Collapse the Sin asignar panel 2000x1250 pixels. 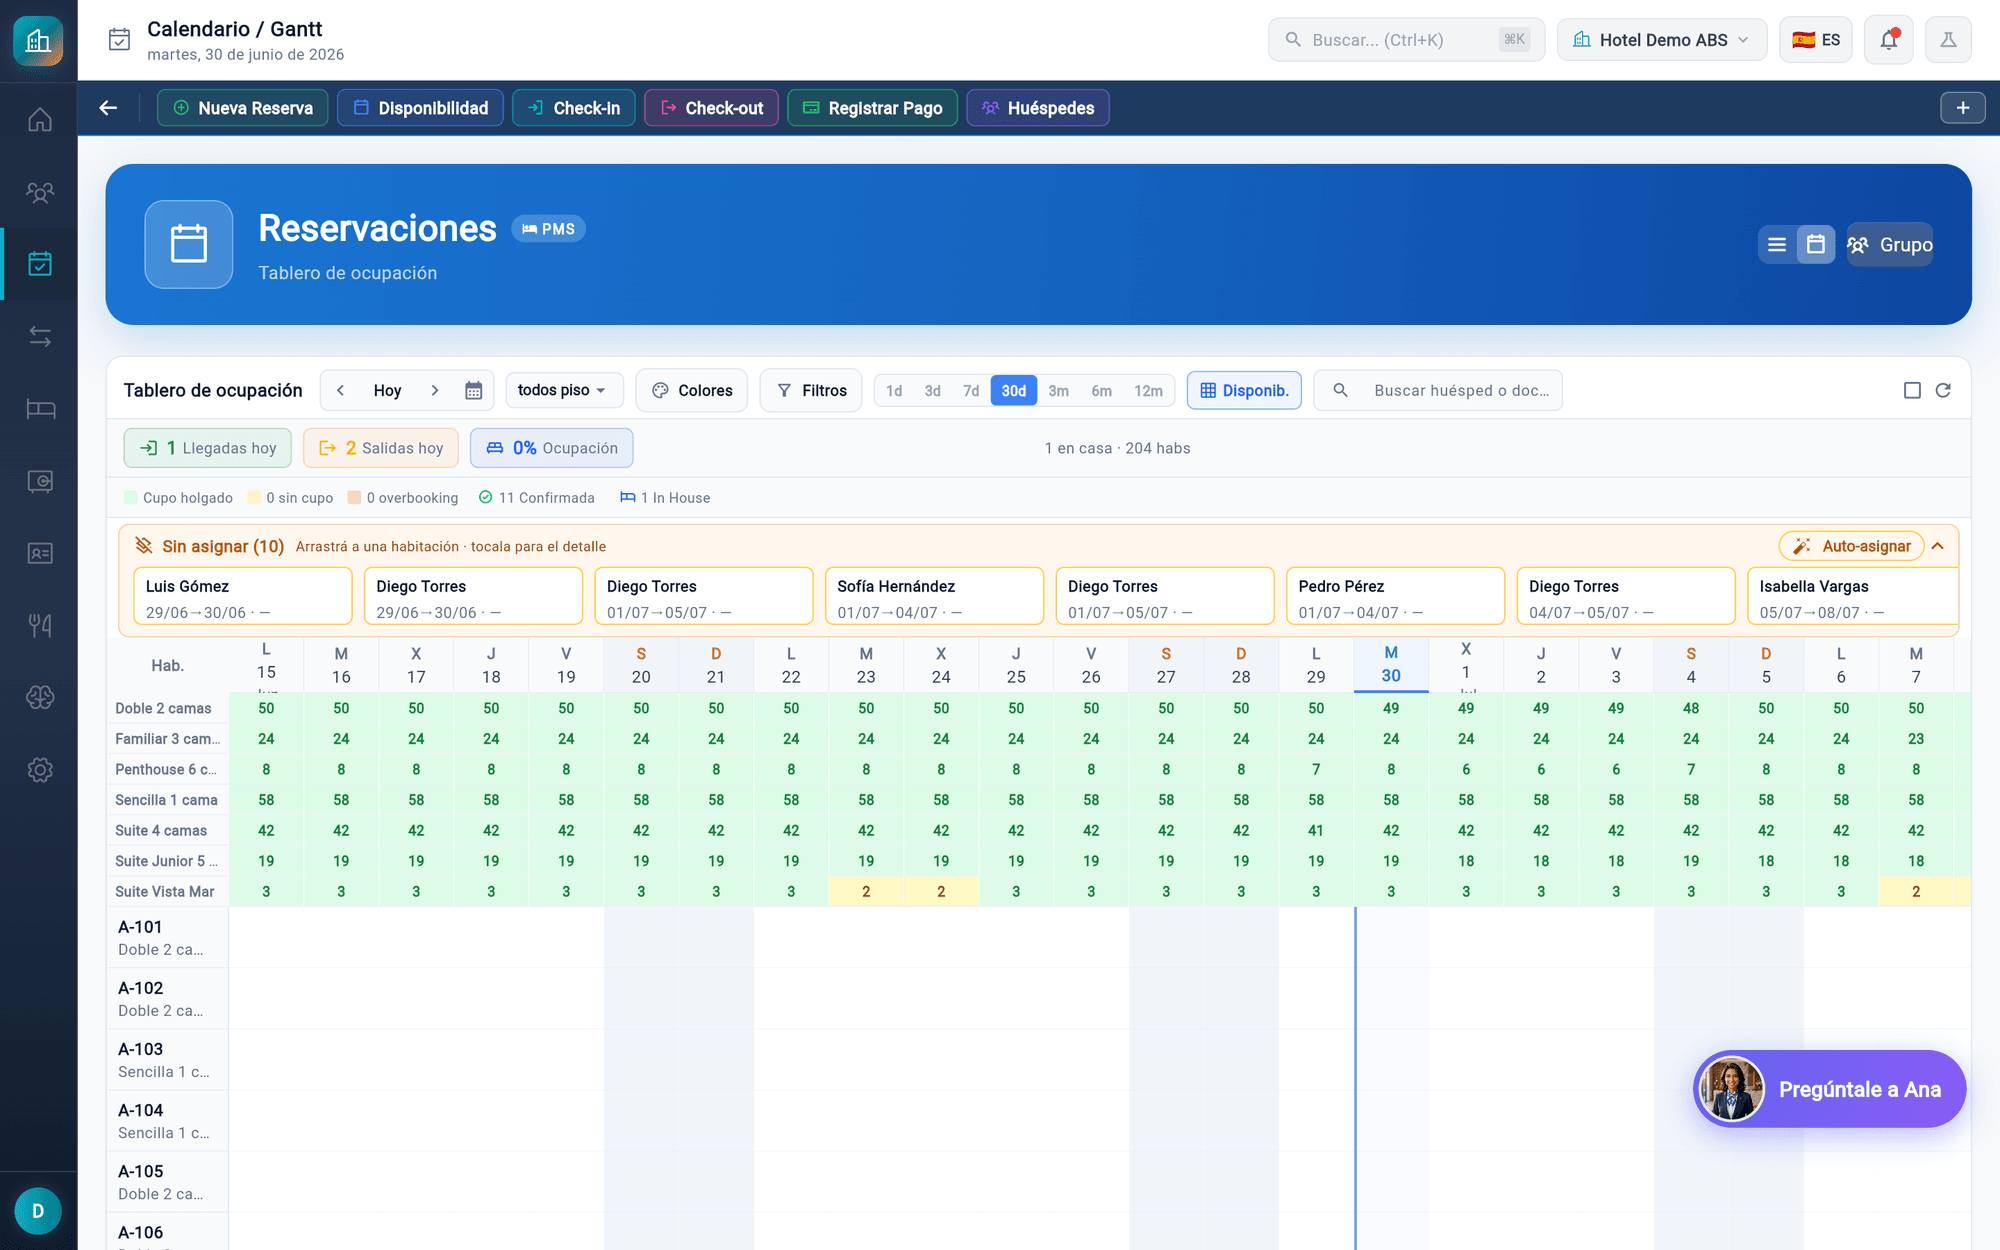[x=1938, y=546]
